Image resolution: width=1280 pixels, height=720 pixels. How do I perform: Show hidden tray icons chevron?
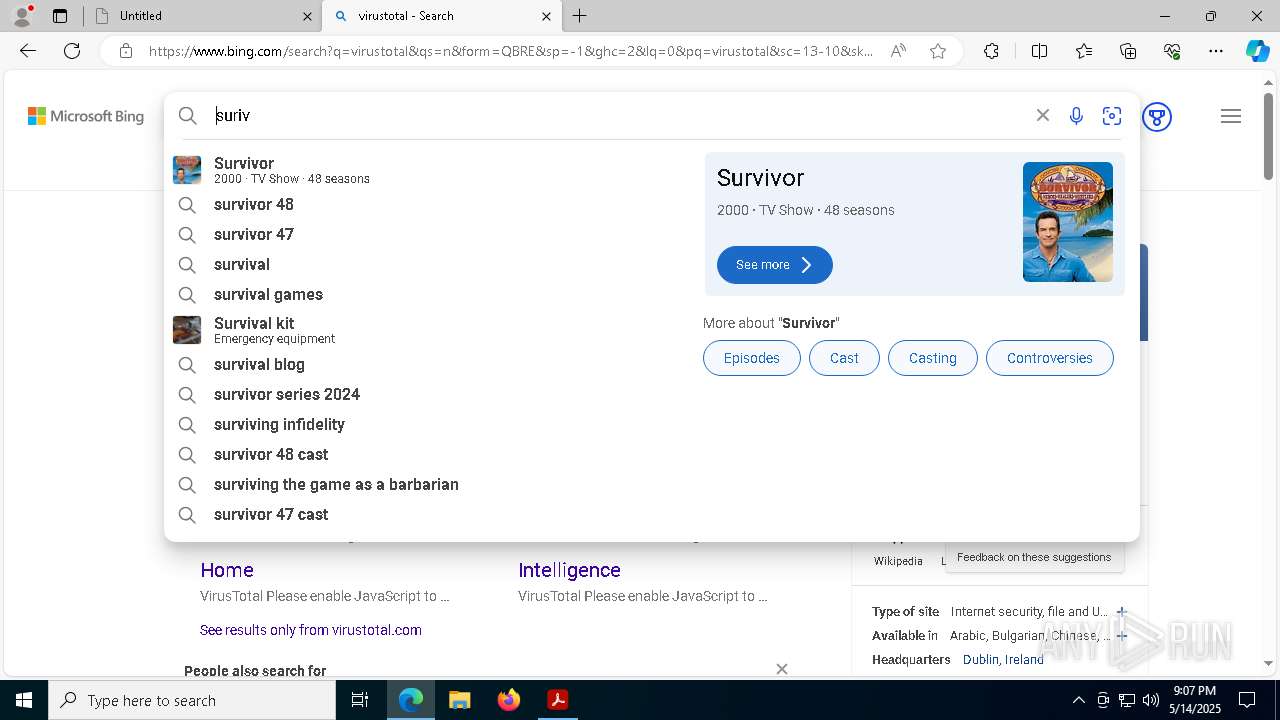pos(1078,700)
